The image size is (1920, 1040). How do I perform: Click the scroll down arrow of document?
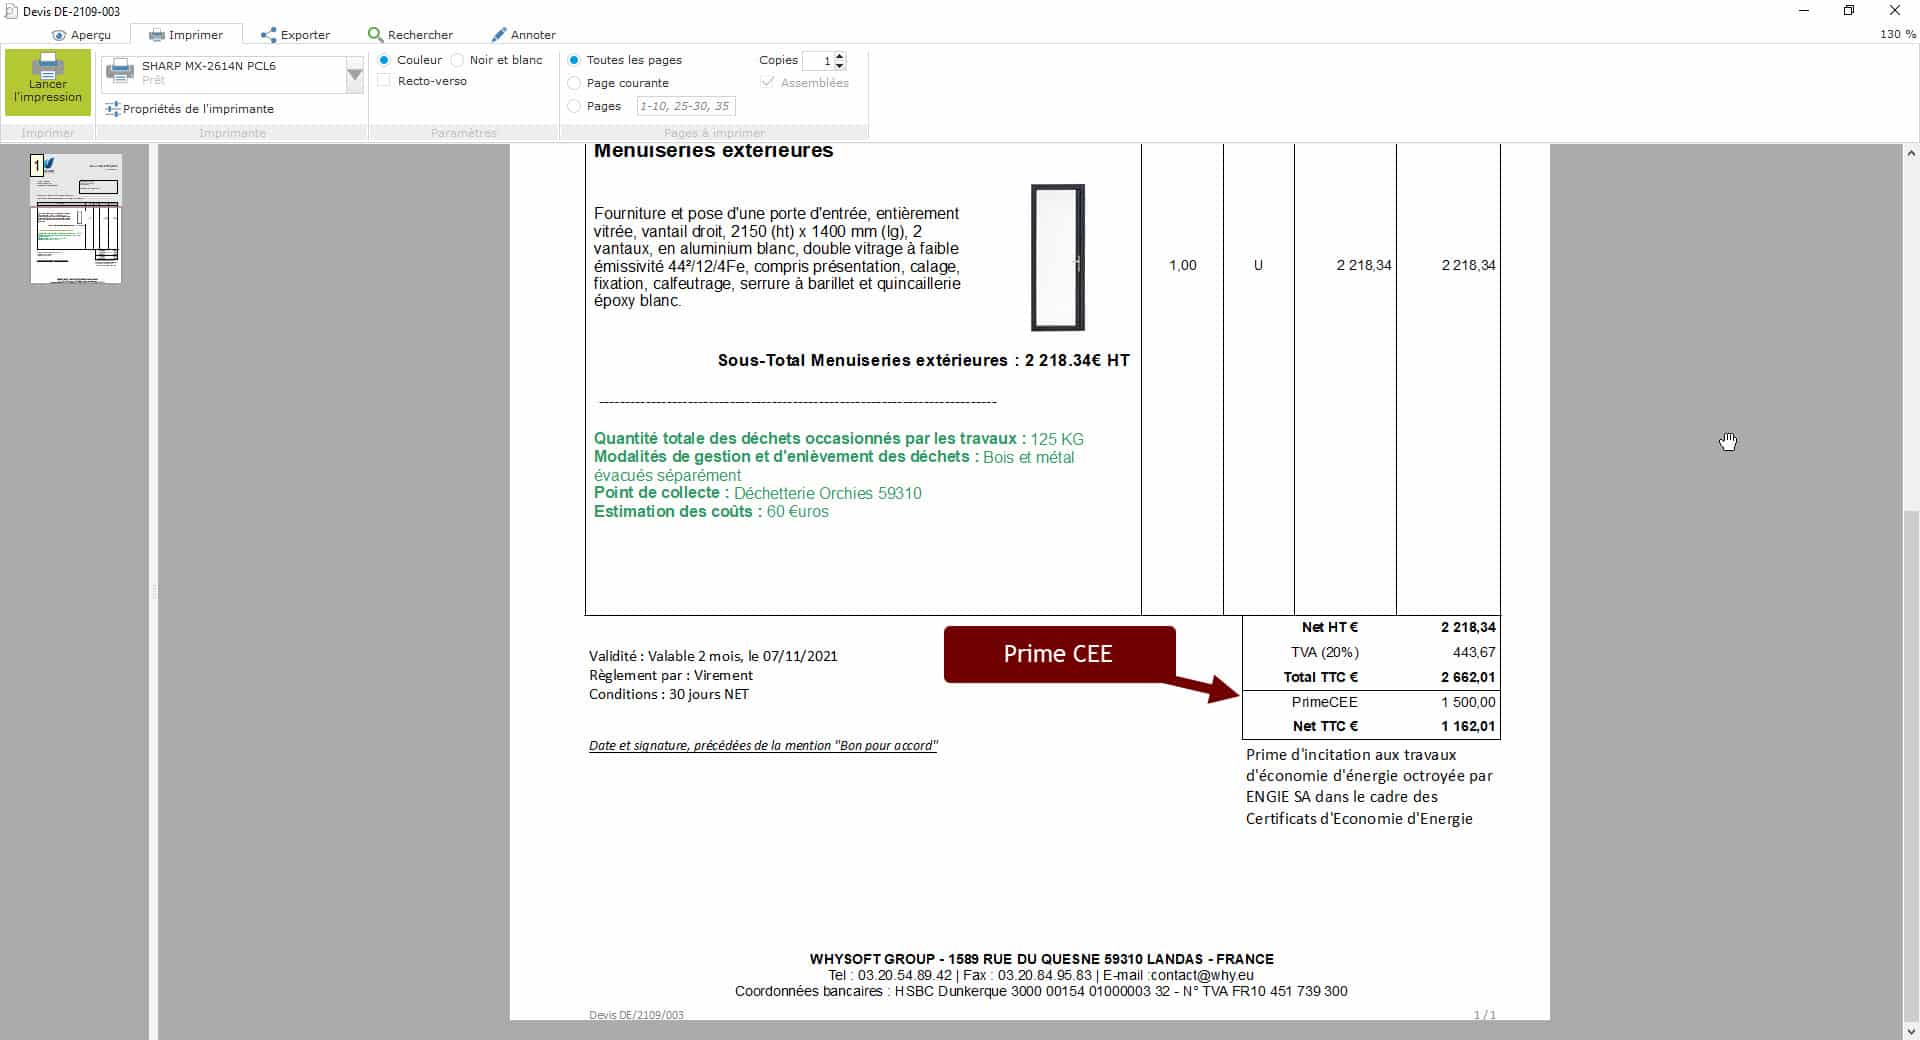(x=1911, y=1031)
